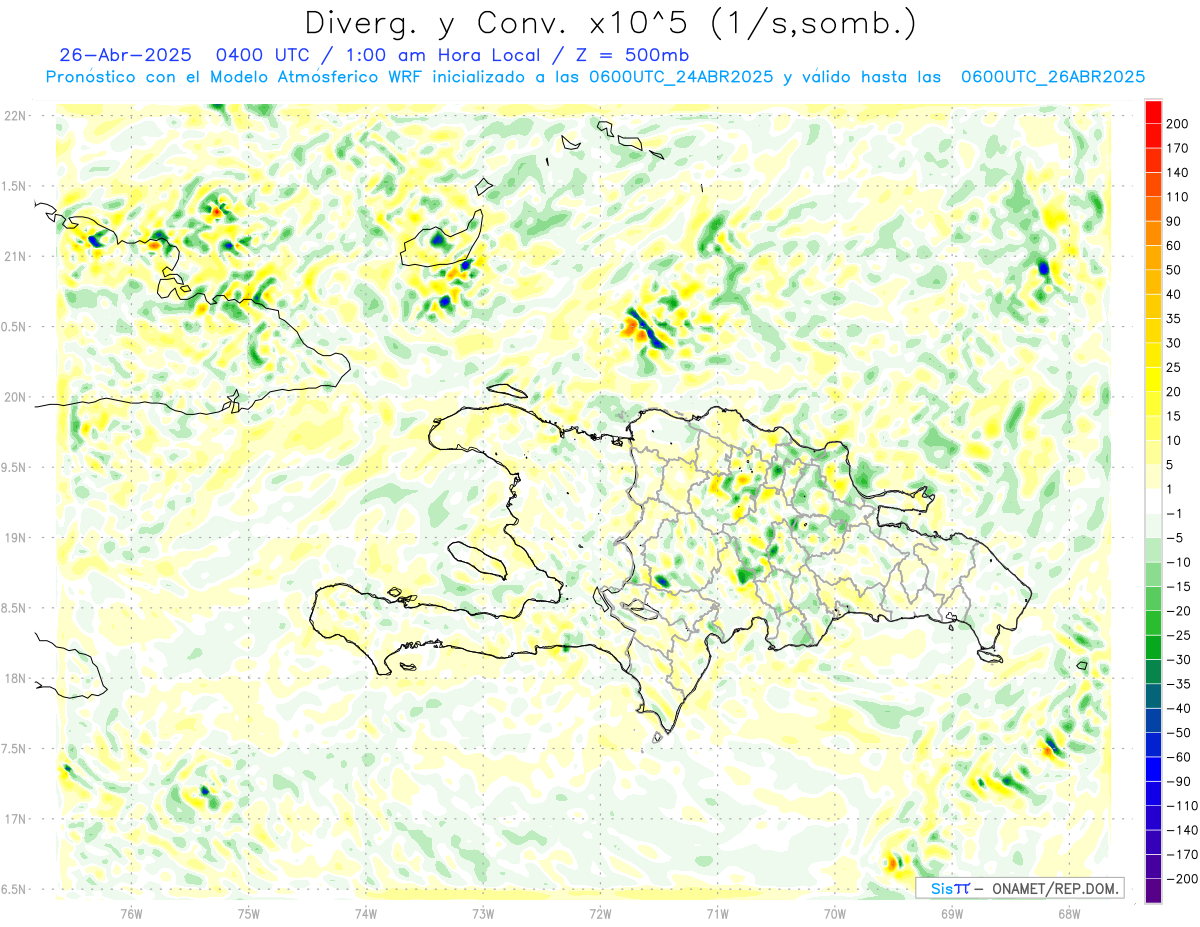
Task: Click the '68W' longitude label
Action: (1069, 913)
